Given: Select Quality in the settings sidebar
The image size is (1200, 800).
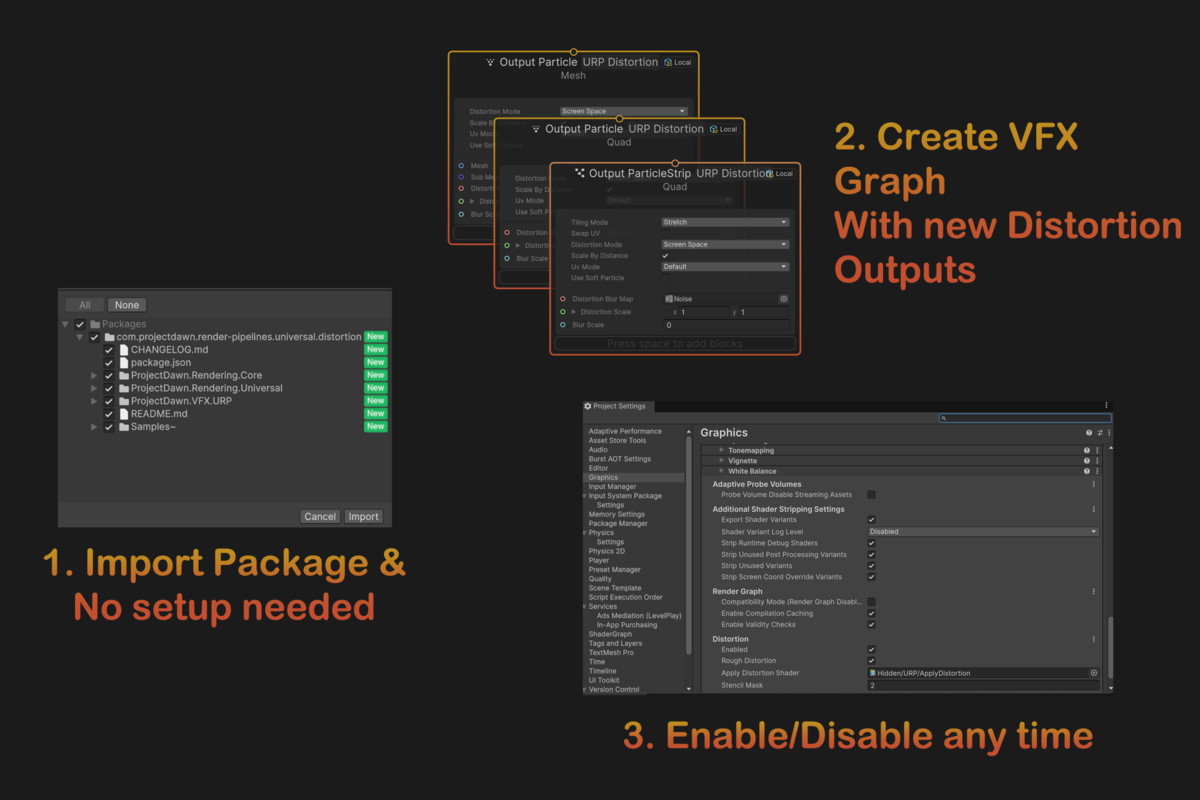Looking at the screenshot, I should click(600, 579).
